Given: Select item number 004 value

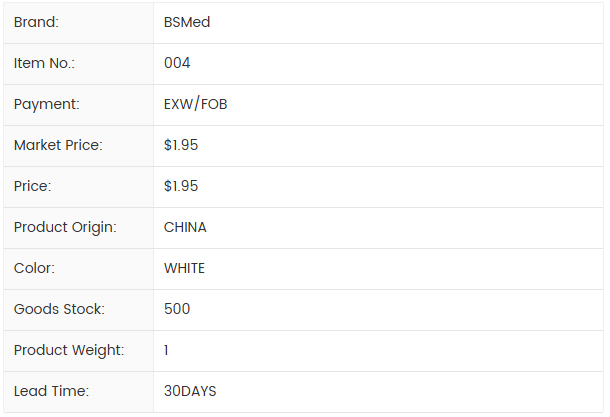Looking at the screenshot, I should point(177,63).
